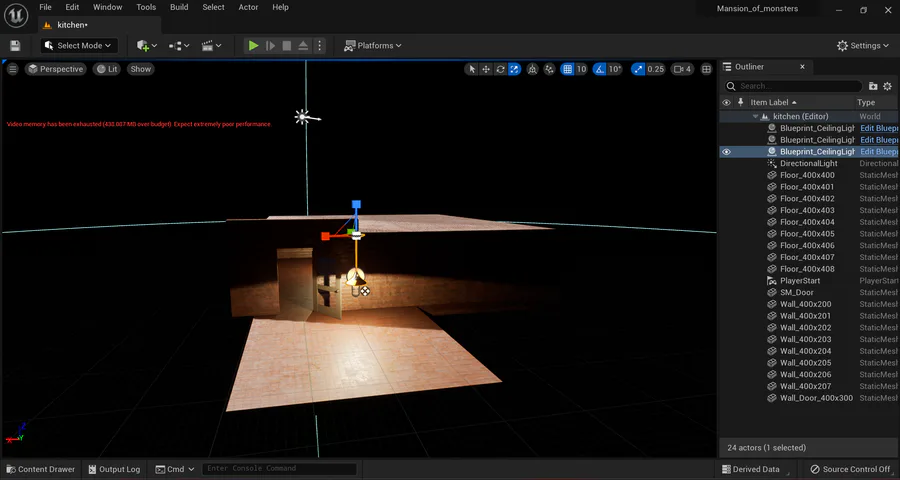The width and height of the screenshot is (900, 480).
Task: Change the grid snap value 10
Action: [x=581, y=69]
